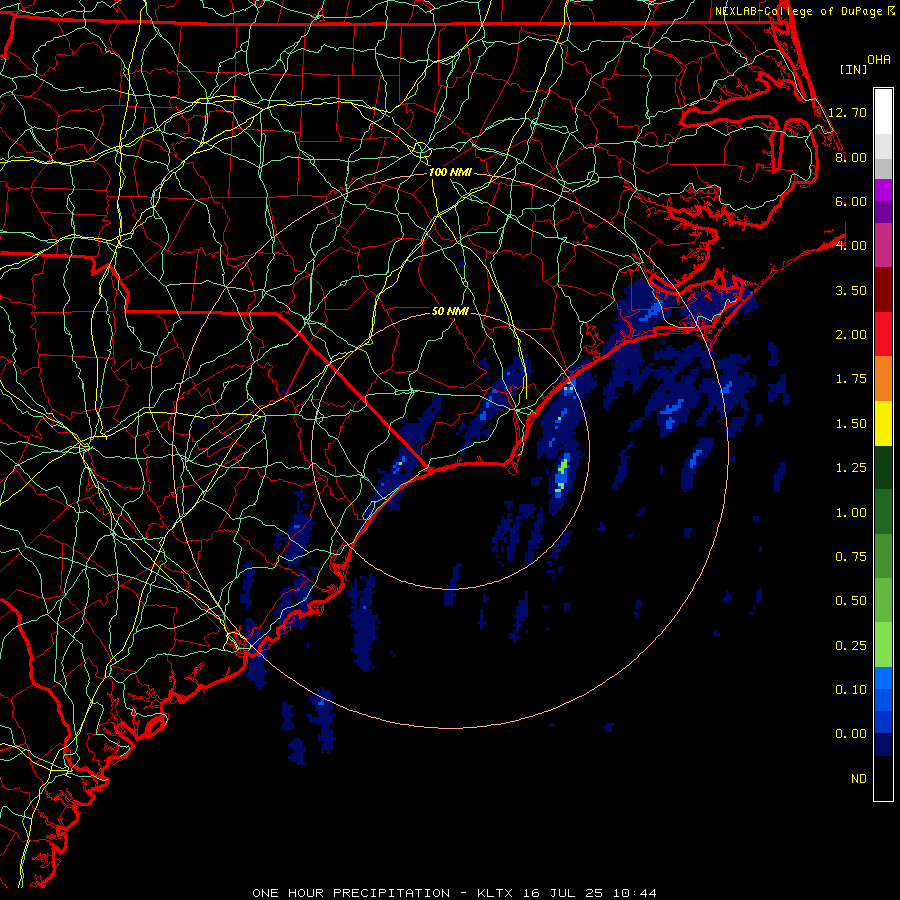Pick the yellow legend swatch beside 1.50
This screenshot has width=900, height=900.
[883, 423]
